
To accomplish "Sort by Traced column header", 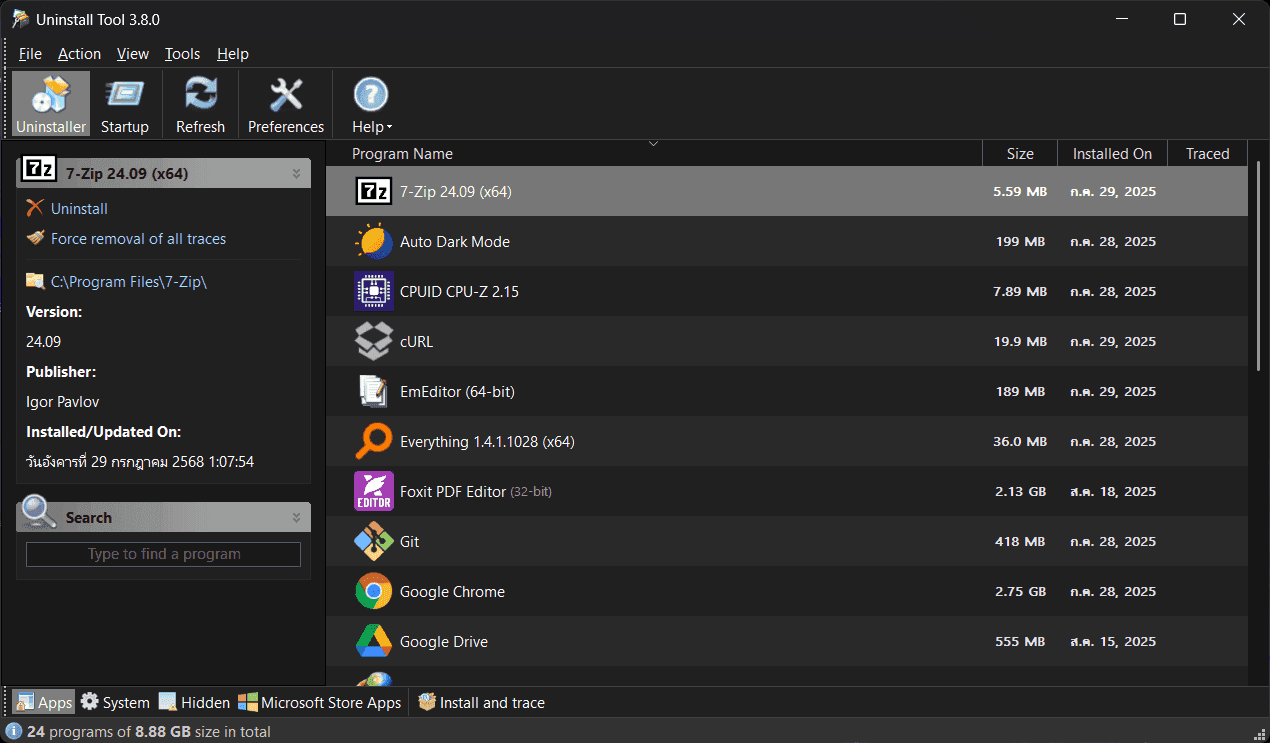I will tap(1208, 153).
